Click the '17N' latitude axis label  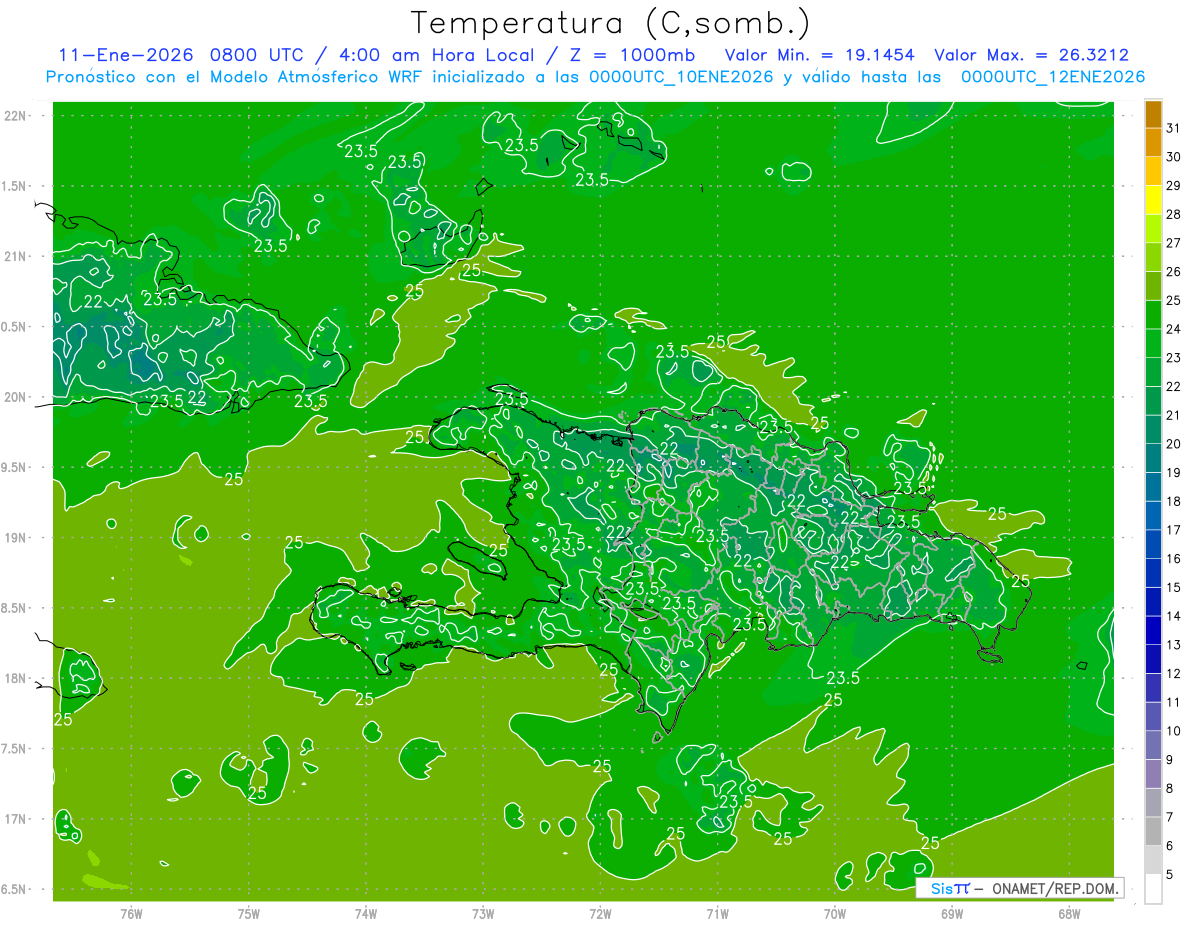(x=16, y=819)
